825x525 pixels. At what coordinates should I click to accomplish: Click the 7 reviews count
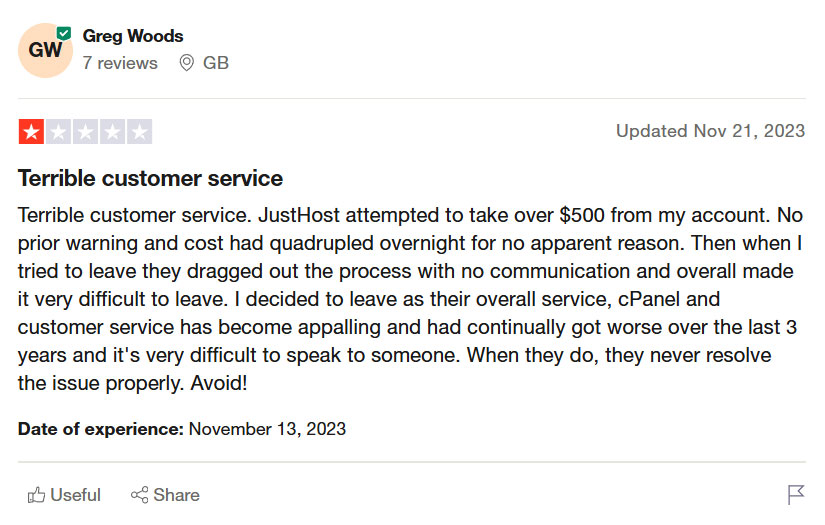pyautogui.click(x=120, y=63)
